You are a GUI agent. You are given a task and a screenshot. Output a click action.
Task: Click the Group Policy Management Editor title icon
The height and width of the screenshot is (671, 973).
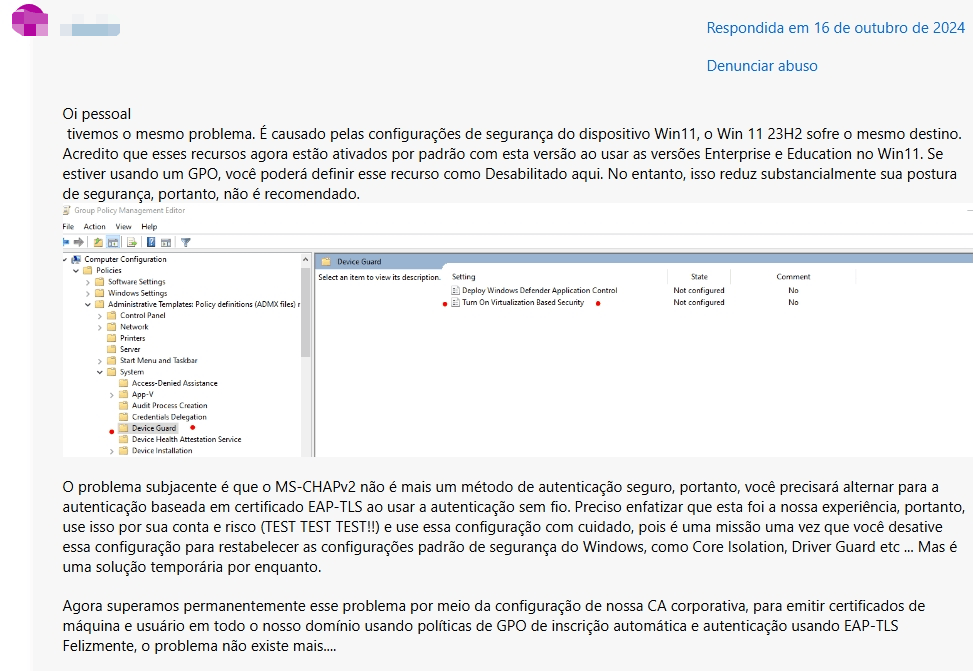tap(66, 210)
